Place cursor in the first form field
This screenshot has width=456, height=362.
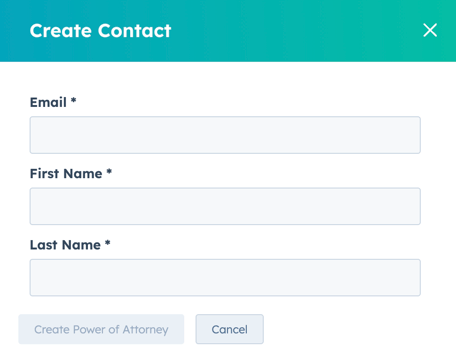coord(225,135)
